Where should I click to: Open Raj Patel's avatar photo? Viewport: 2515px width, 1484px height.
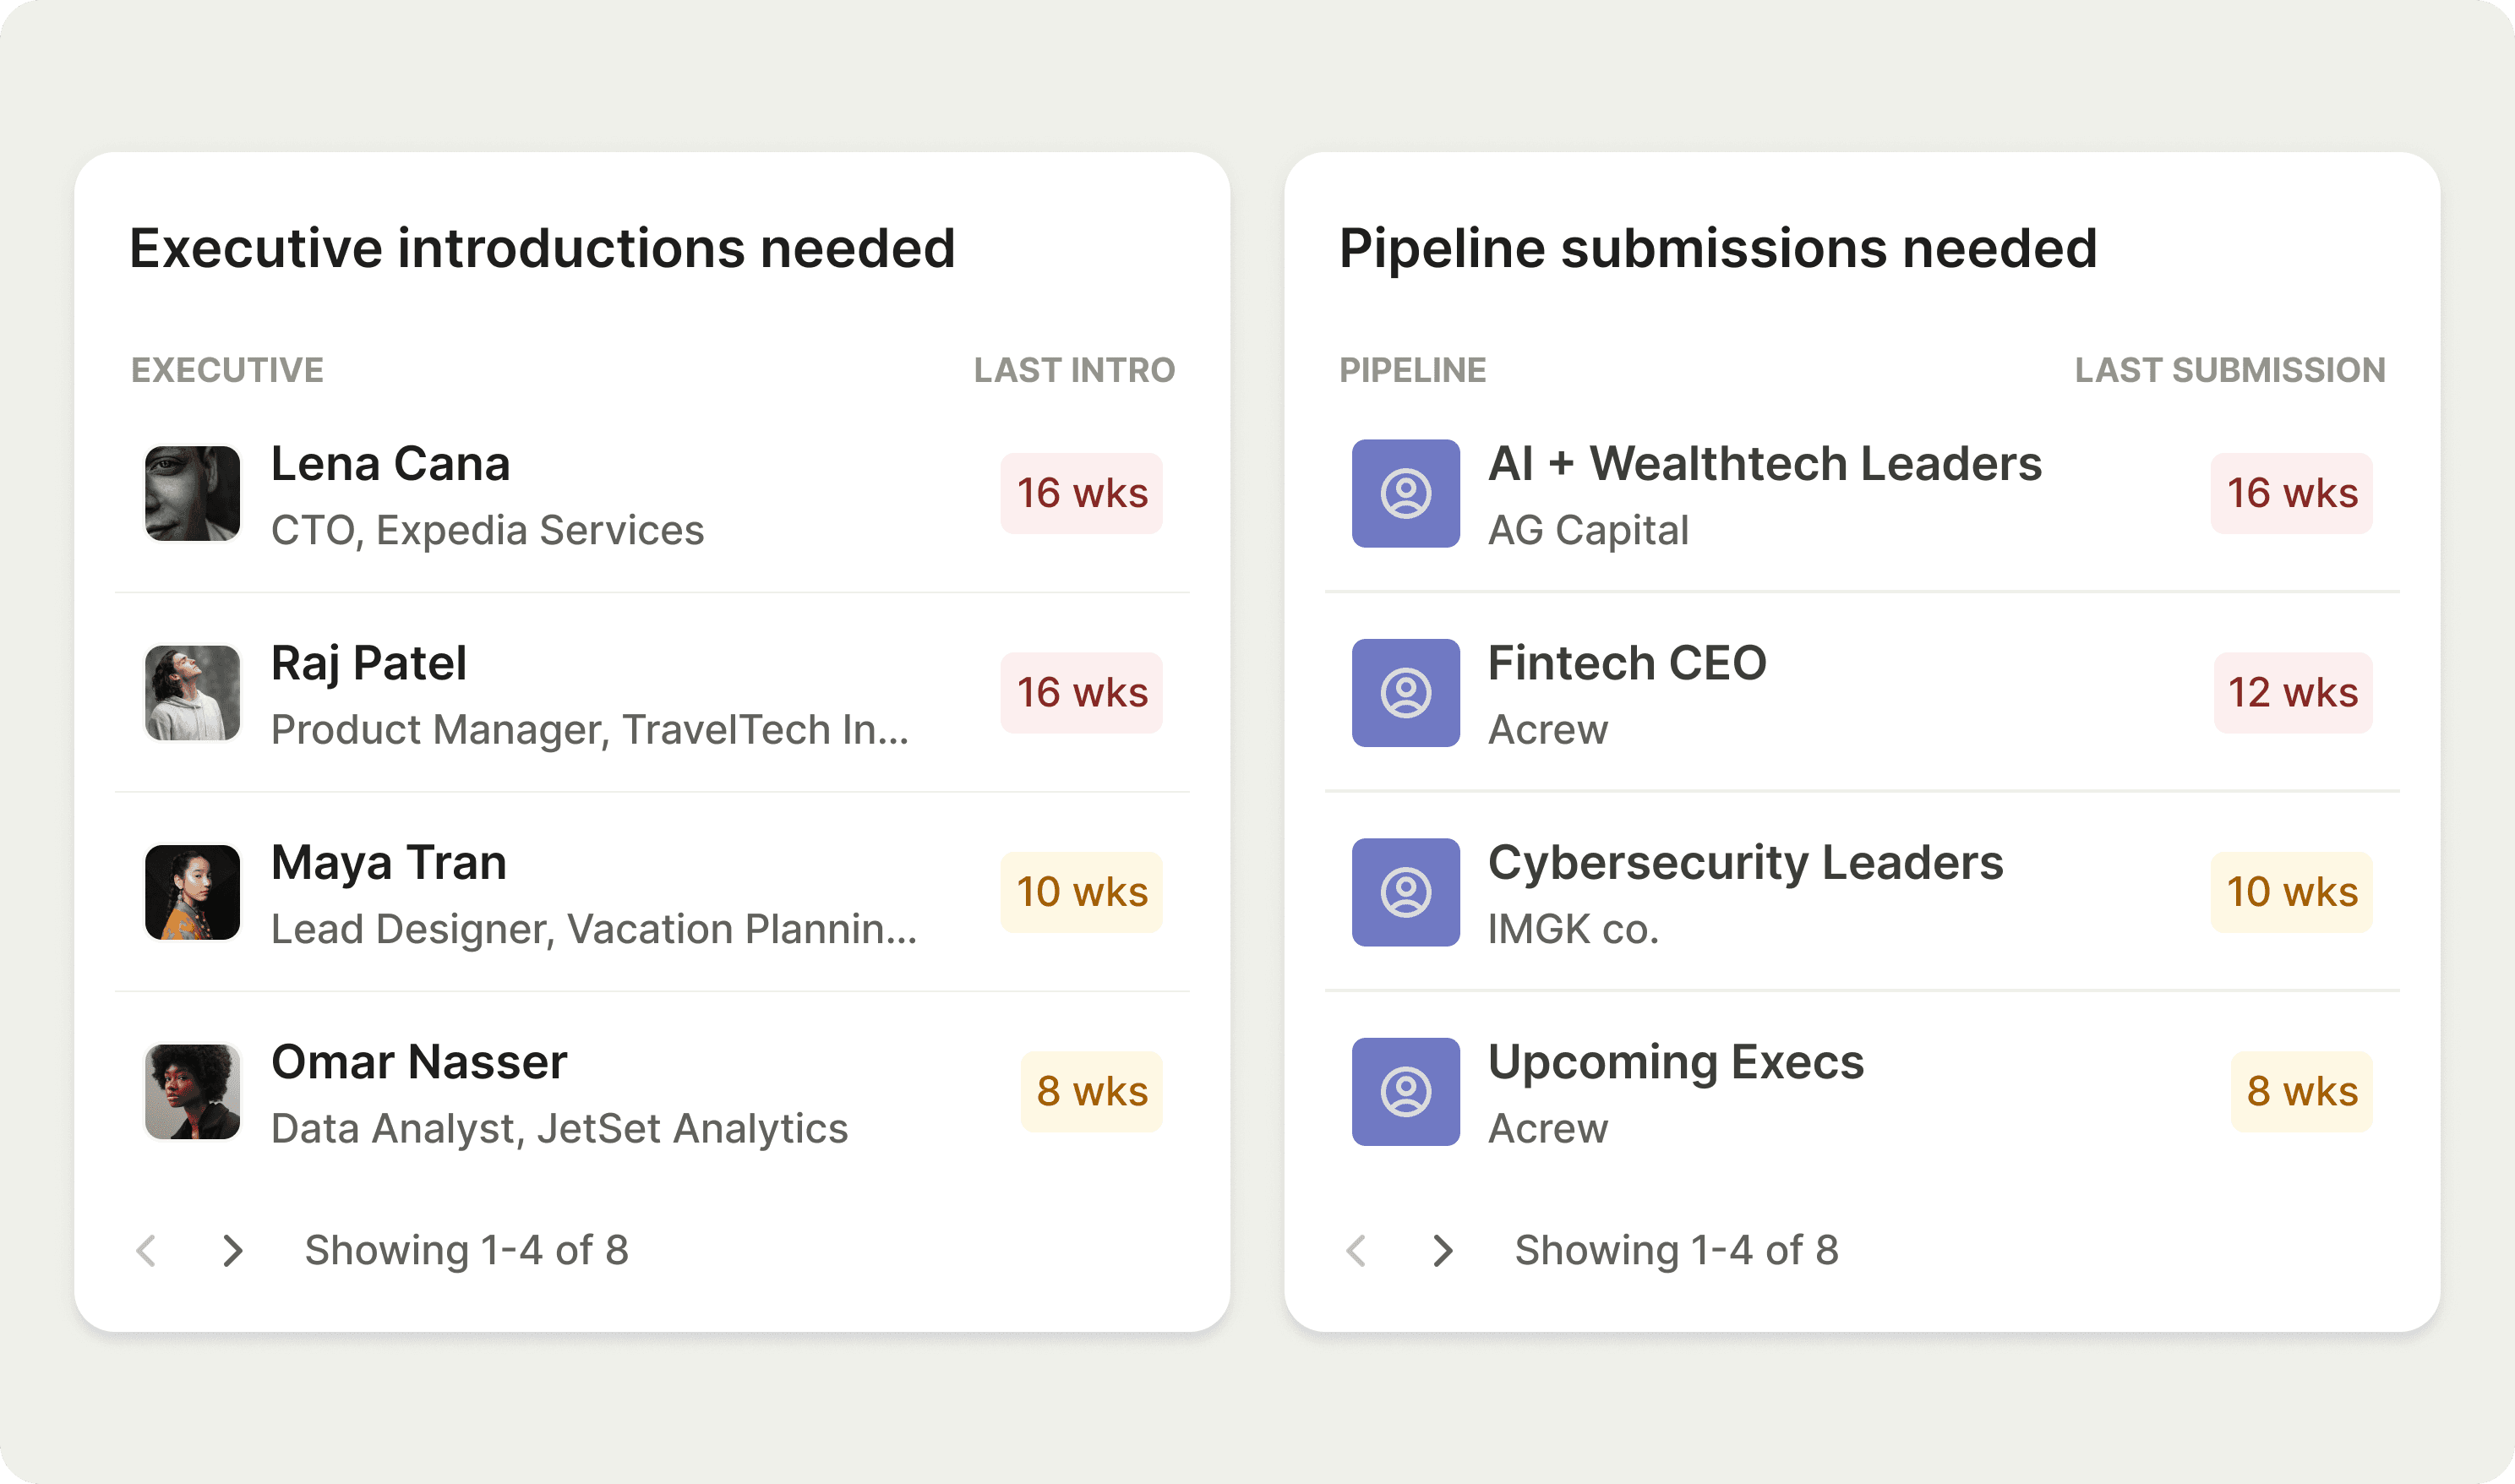[192, 692]
